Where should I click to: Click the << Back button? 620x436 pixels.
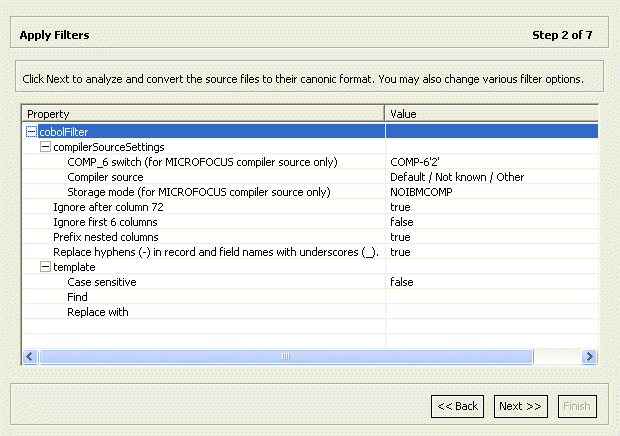(457, 406)
